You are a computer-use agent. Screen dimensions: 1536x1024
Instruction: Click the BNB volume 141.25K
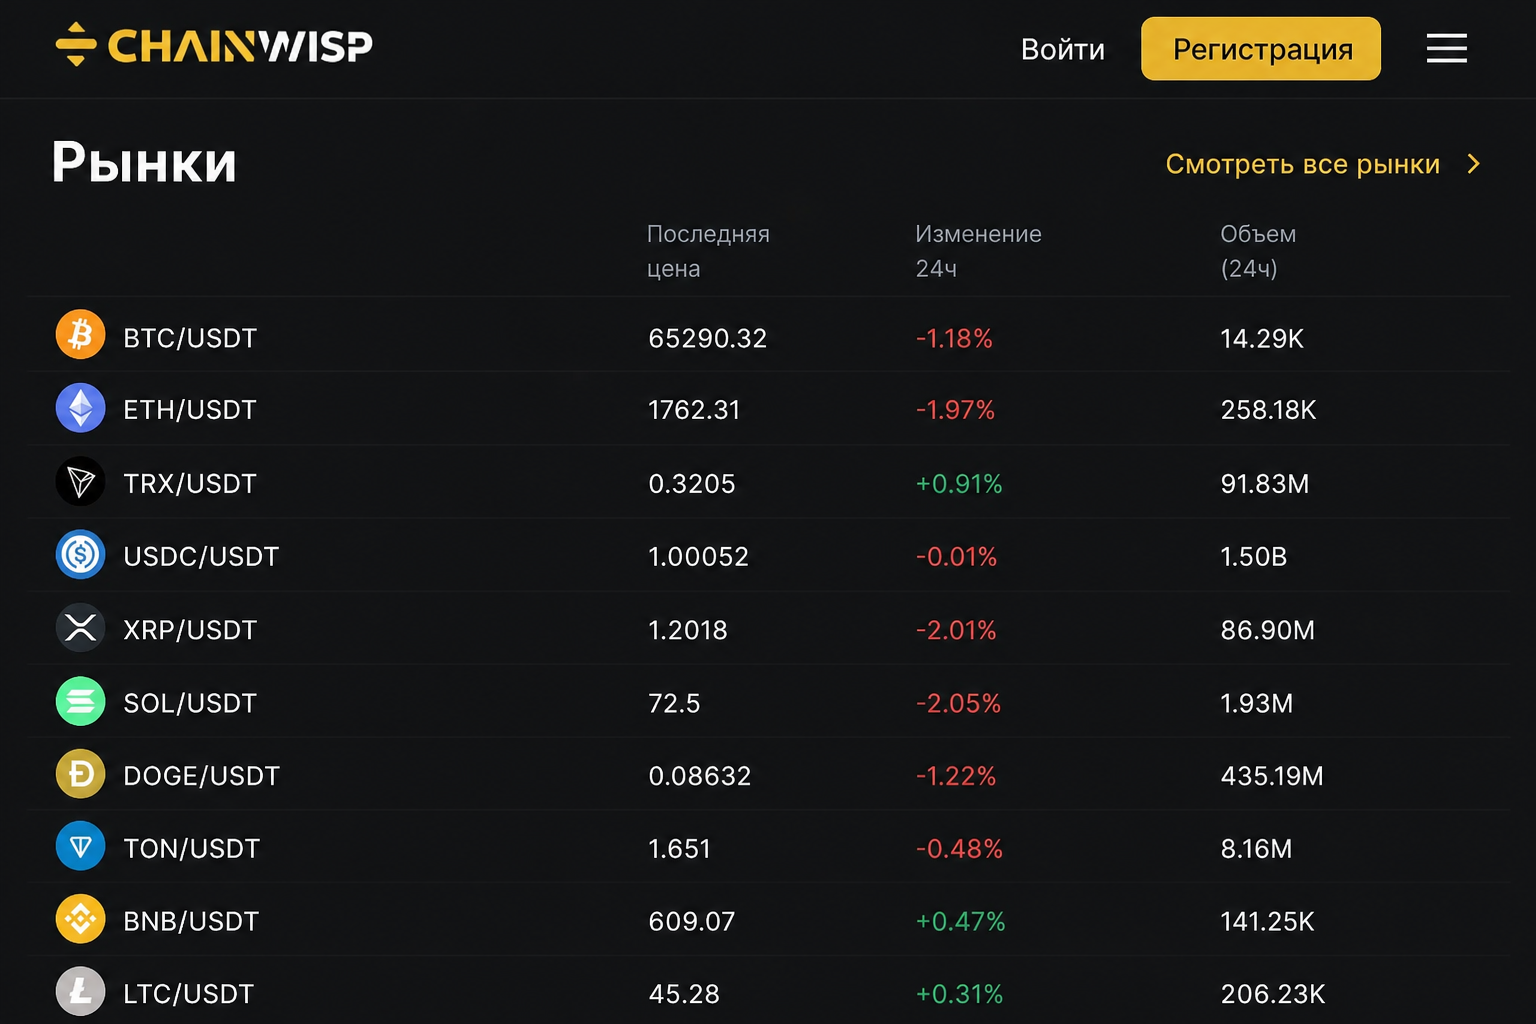point(1267,921)
